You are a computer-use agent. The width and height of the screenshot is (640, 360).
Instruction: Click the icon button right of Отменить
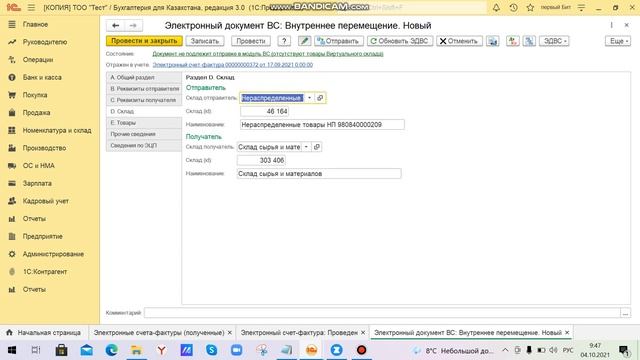tap(493, 41)
